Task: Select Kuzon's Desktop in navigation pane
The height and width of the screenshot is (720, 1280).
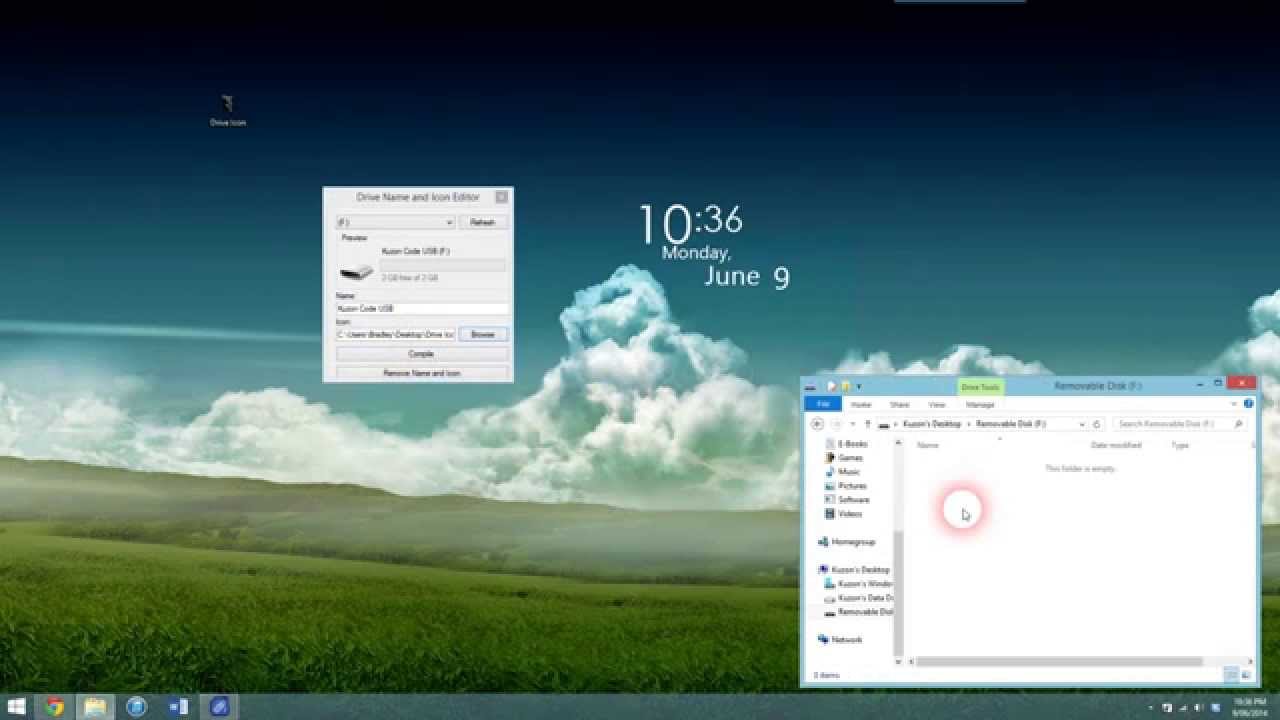Action: point(855,569)
